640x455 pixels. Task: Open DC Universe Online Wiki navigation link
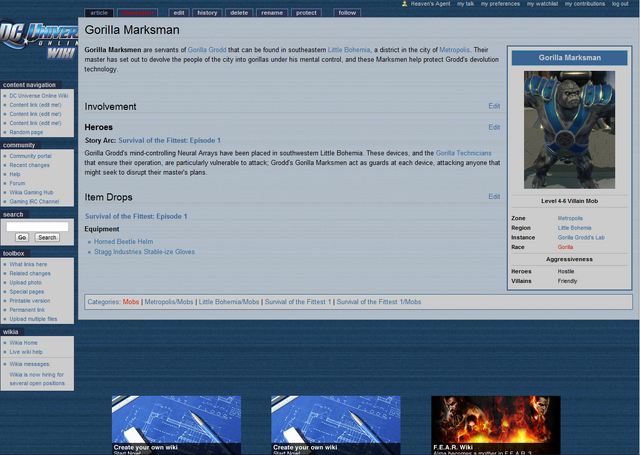pyautogui.click(x=39, y=96)
